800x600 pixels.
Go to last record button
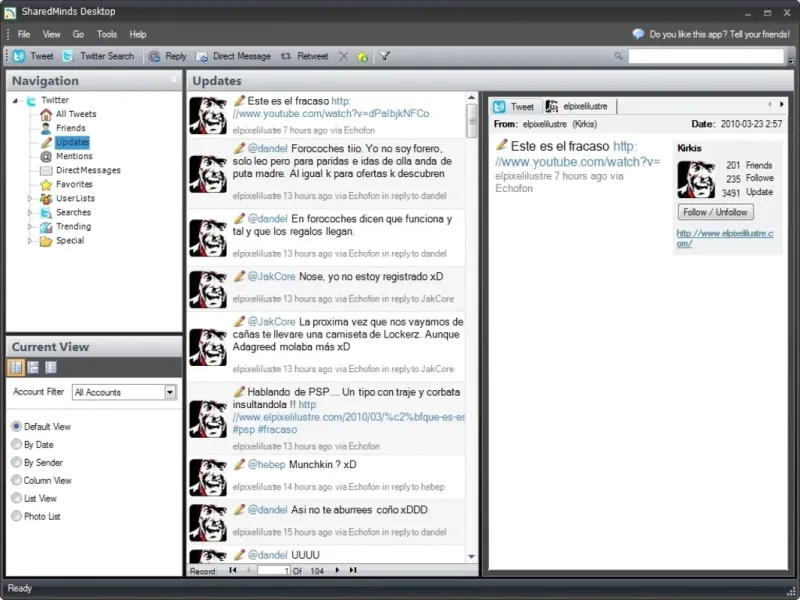(x=353, y=570)
